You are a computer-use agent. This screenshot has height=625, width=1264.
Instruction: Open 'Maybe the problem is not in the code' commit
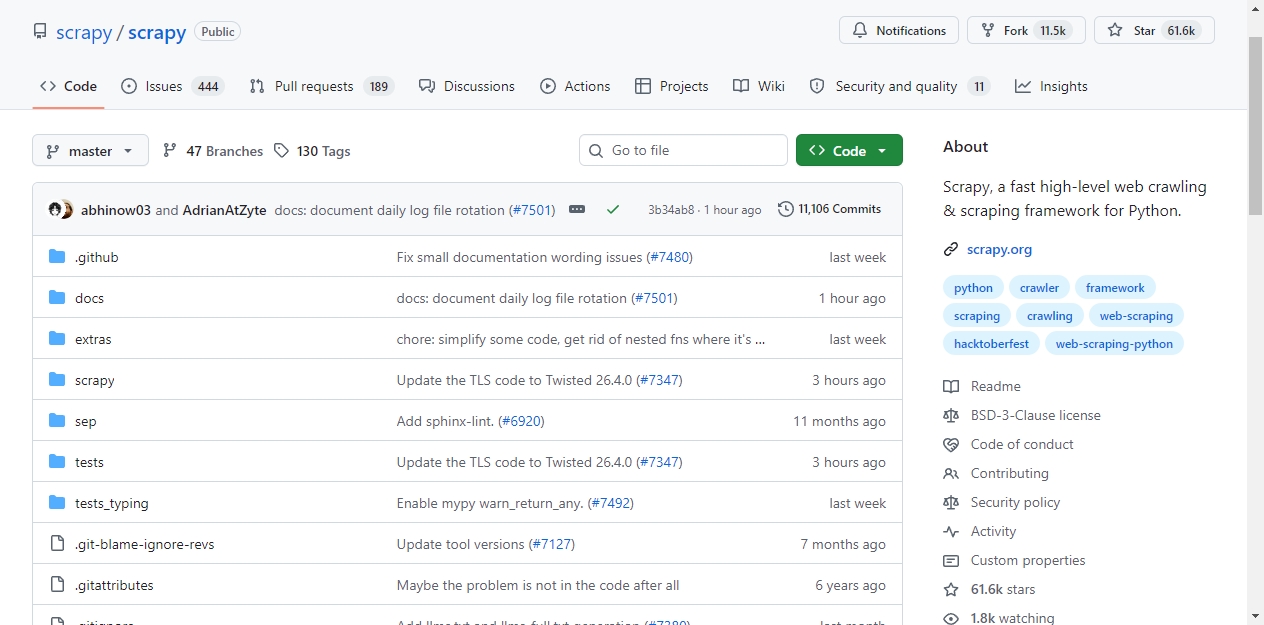coord(538,585)
